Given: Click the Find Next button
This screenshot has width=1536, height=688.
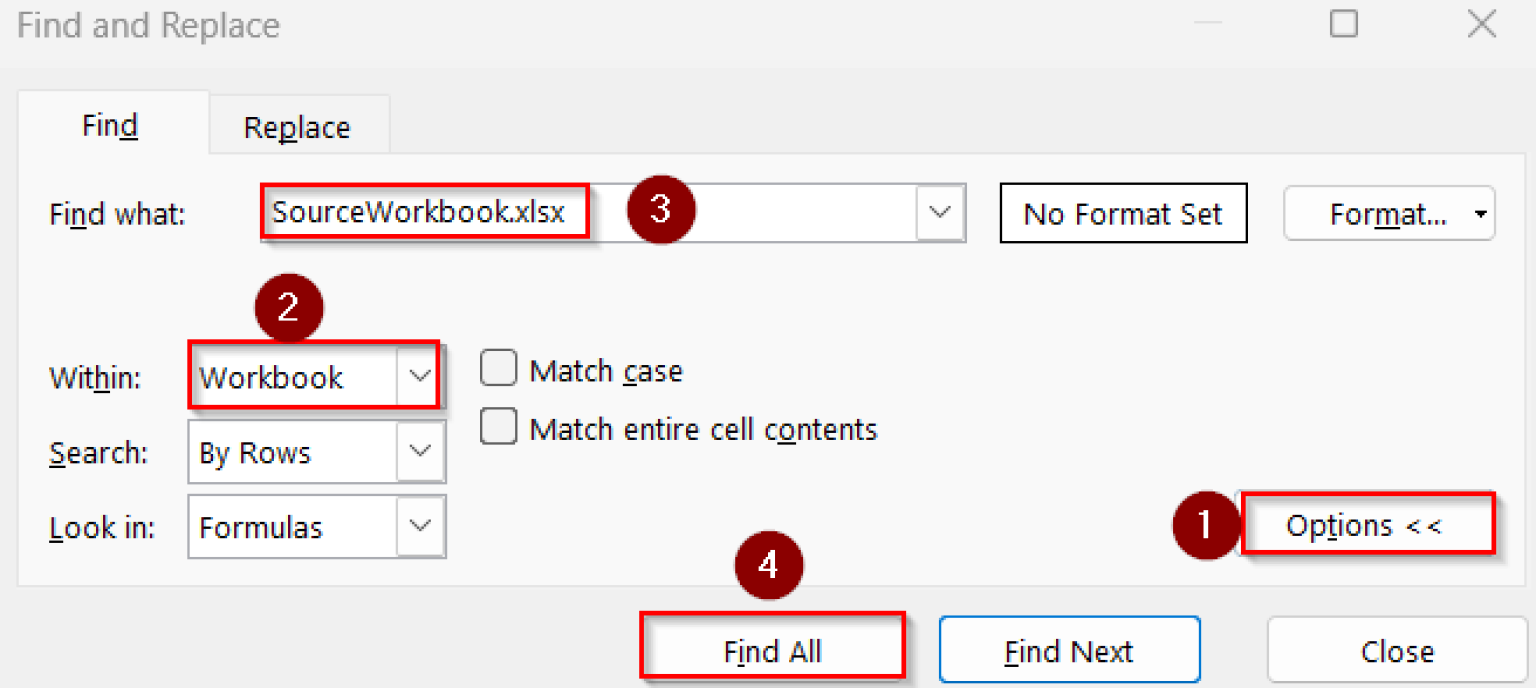Looking at the screenshot, I should (x=1068, y=649).
